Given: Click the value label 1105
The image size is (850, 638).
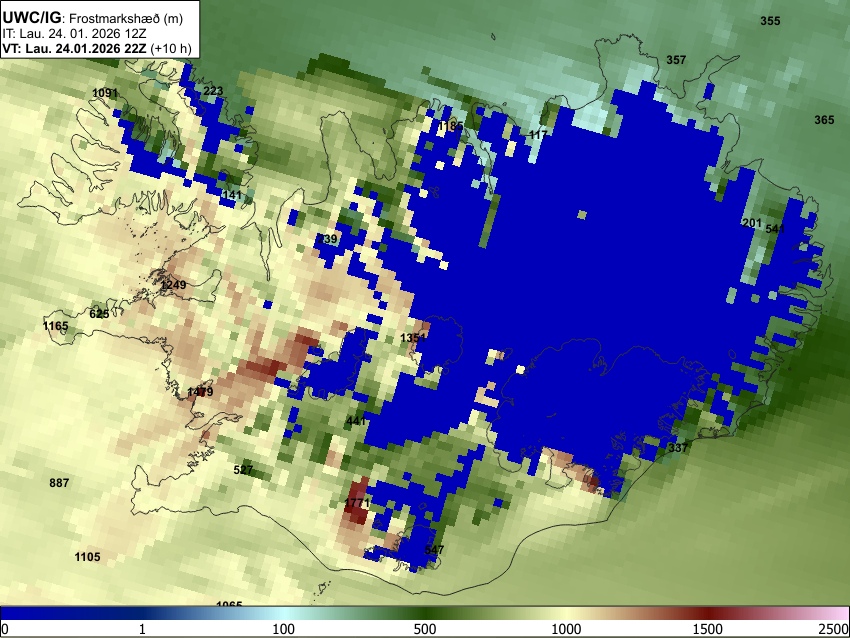Looking at the screenshot, I should [87, 557].
